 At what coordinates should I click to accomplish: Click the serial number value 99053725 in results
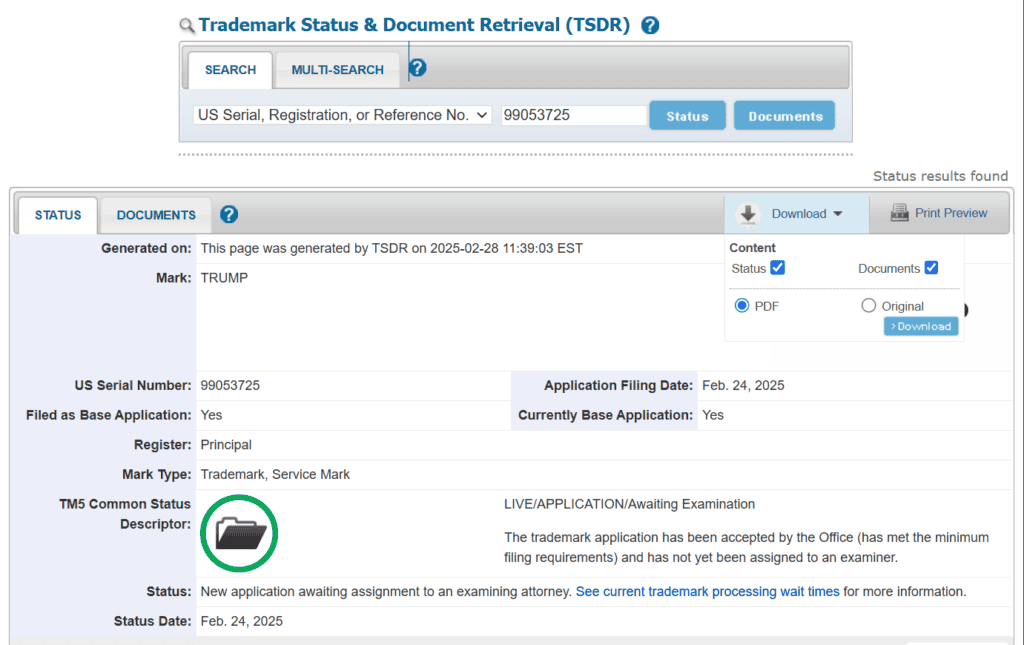click(x=230, y=385)
